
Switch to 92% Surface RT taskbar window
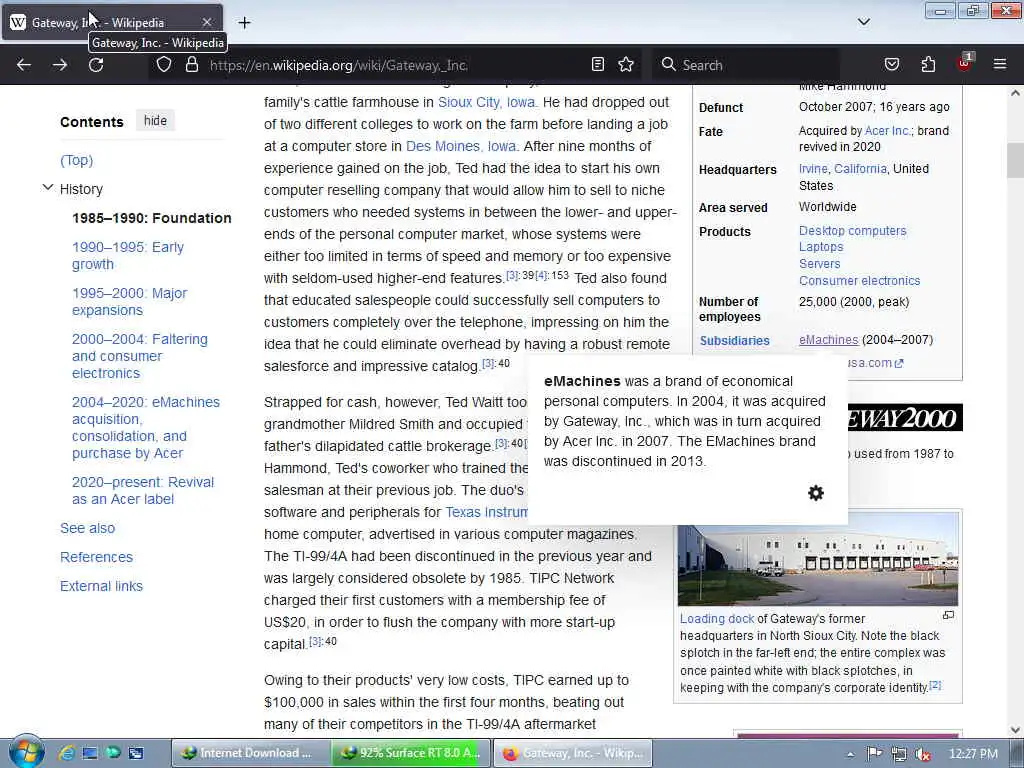coord(409,753)
